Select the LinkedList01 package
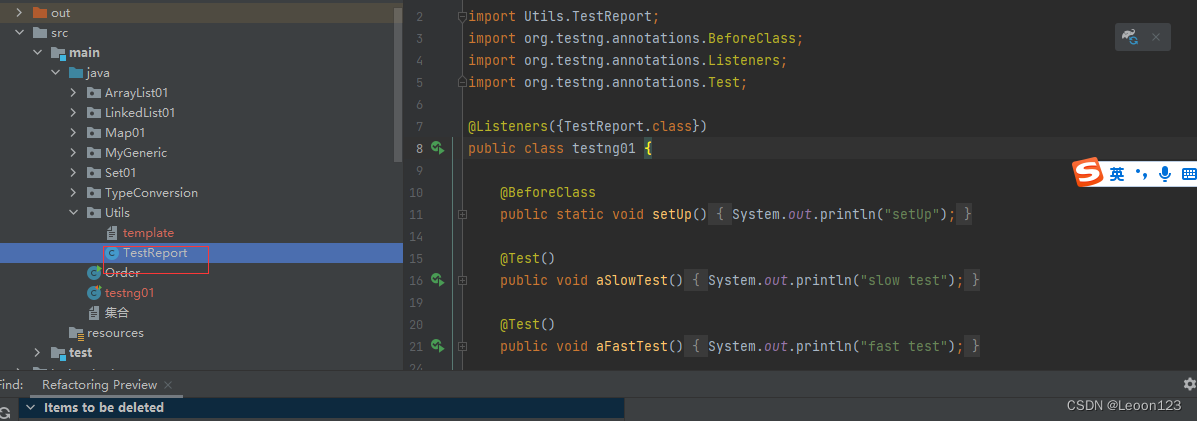 (x=140, y=112)
